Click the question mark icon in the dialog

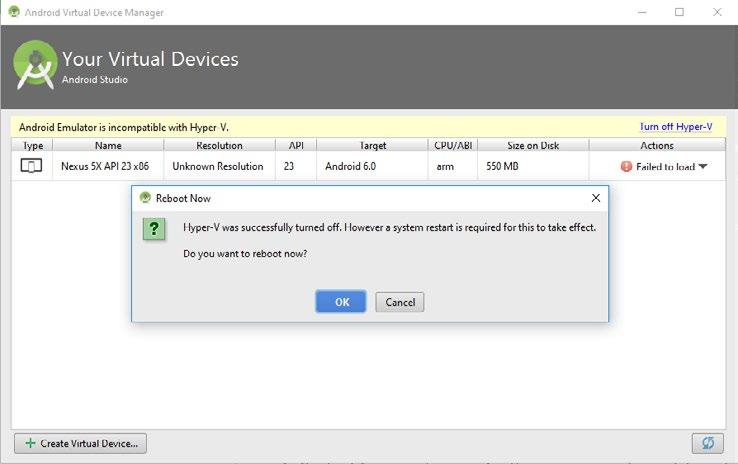point(154,229)
